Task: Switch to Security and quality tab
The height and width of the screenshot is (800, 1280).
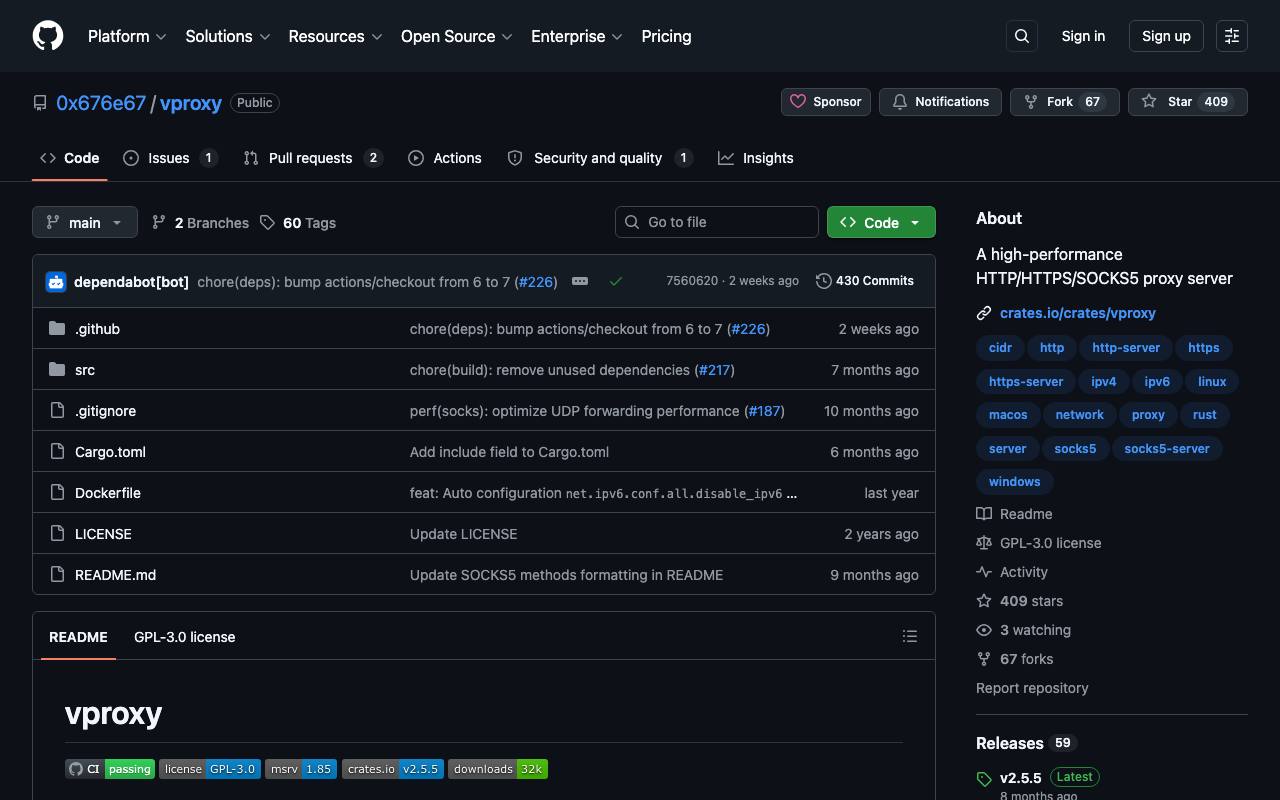Action: pos(600,158)
